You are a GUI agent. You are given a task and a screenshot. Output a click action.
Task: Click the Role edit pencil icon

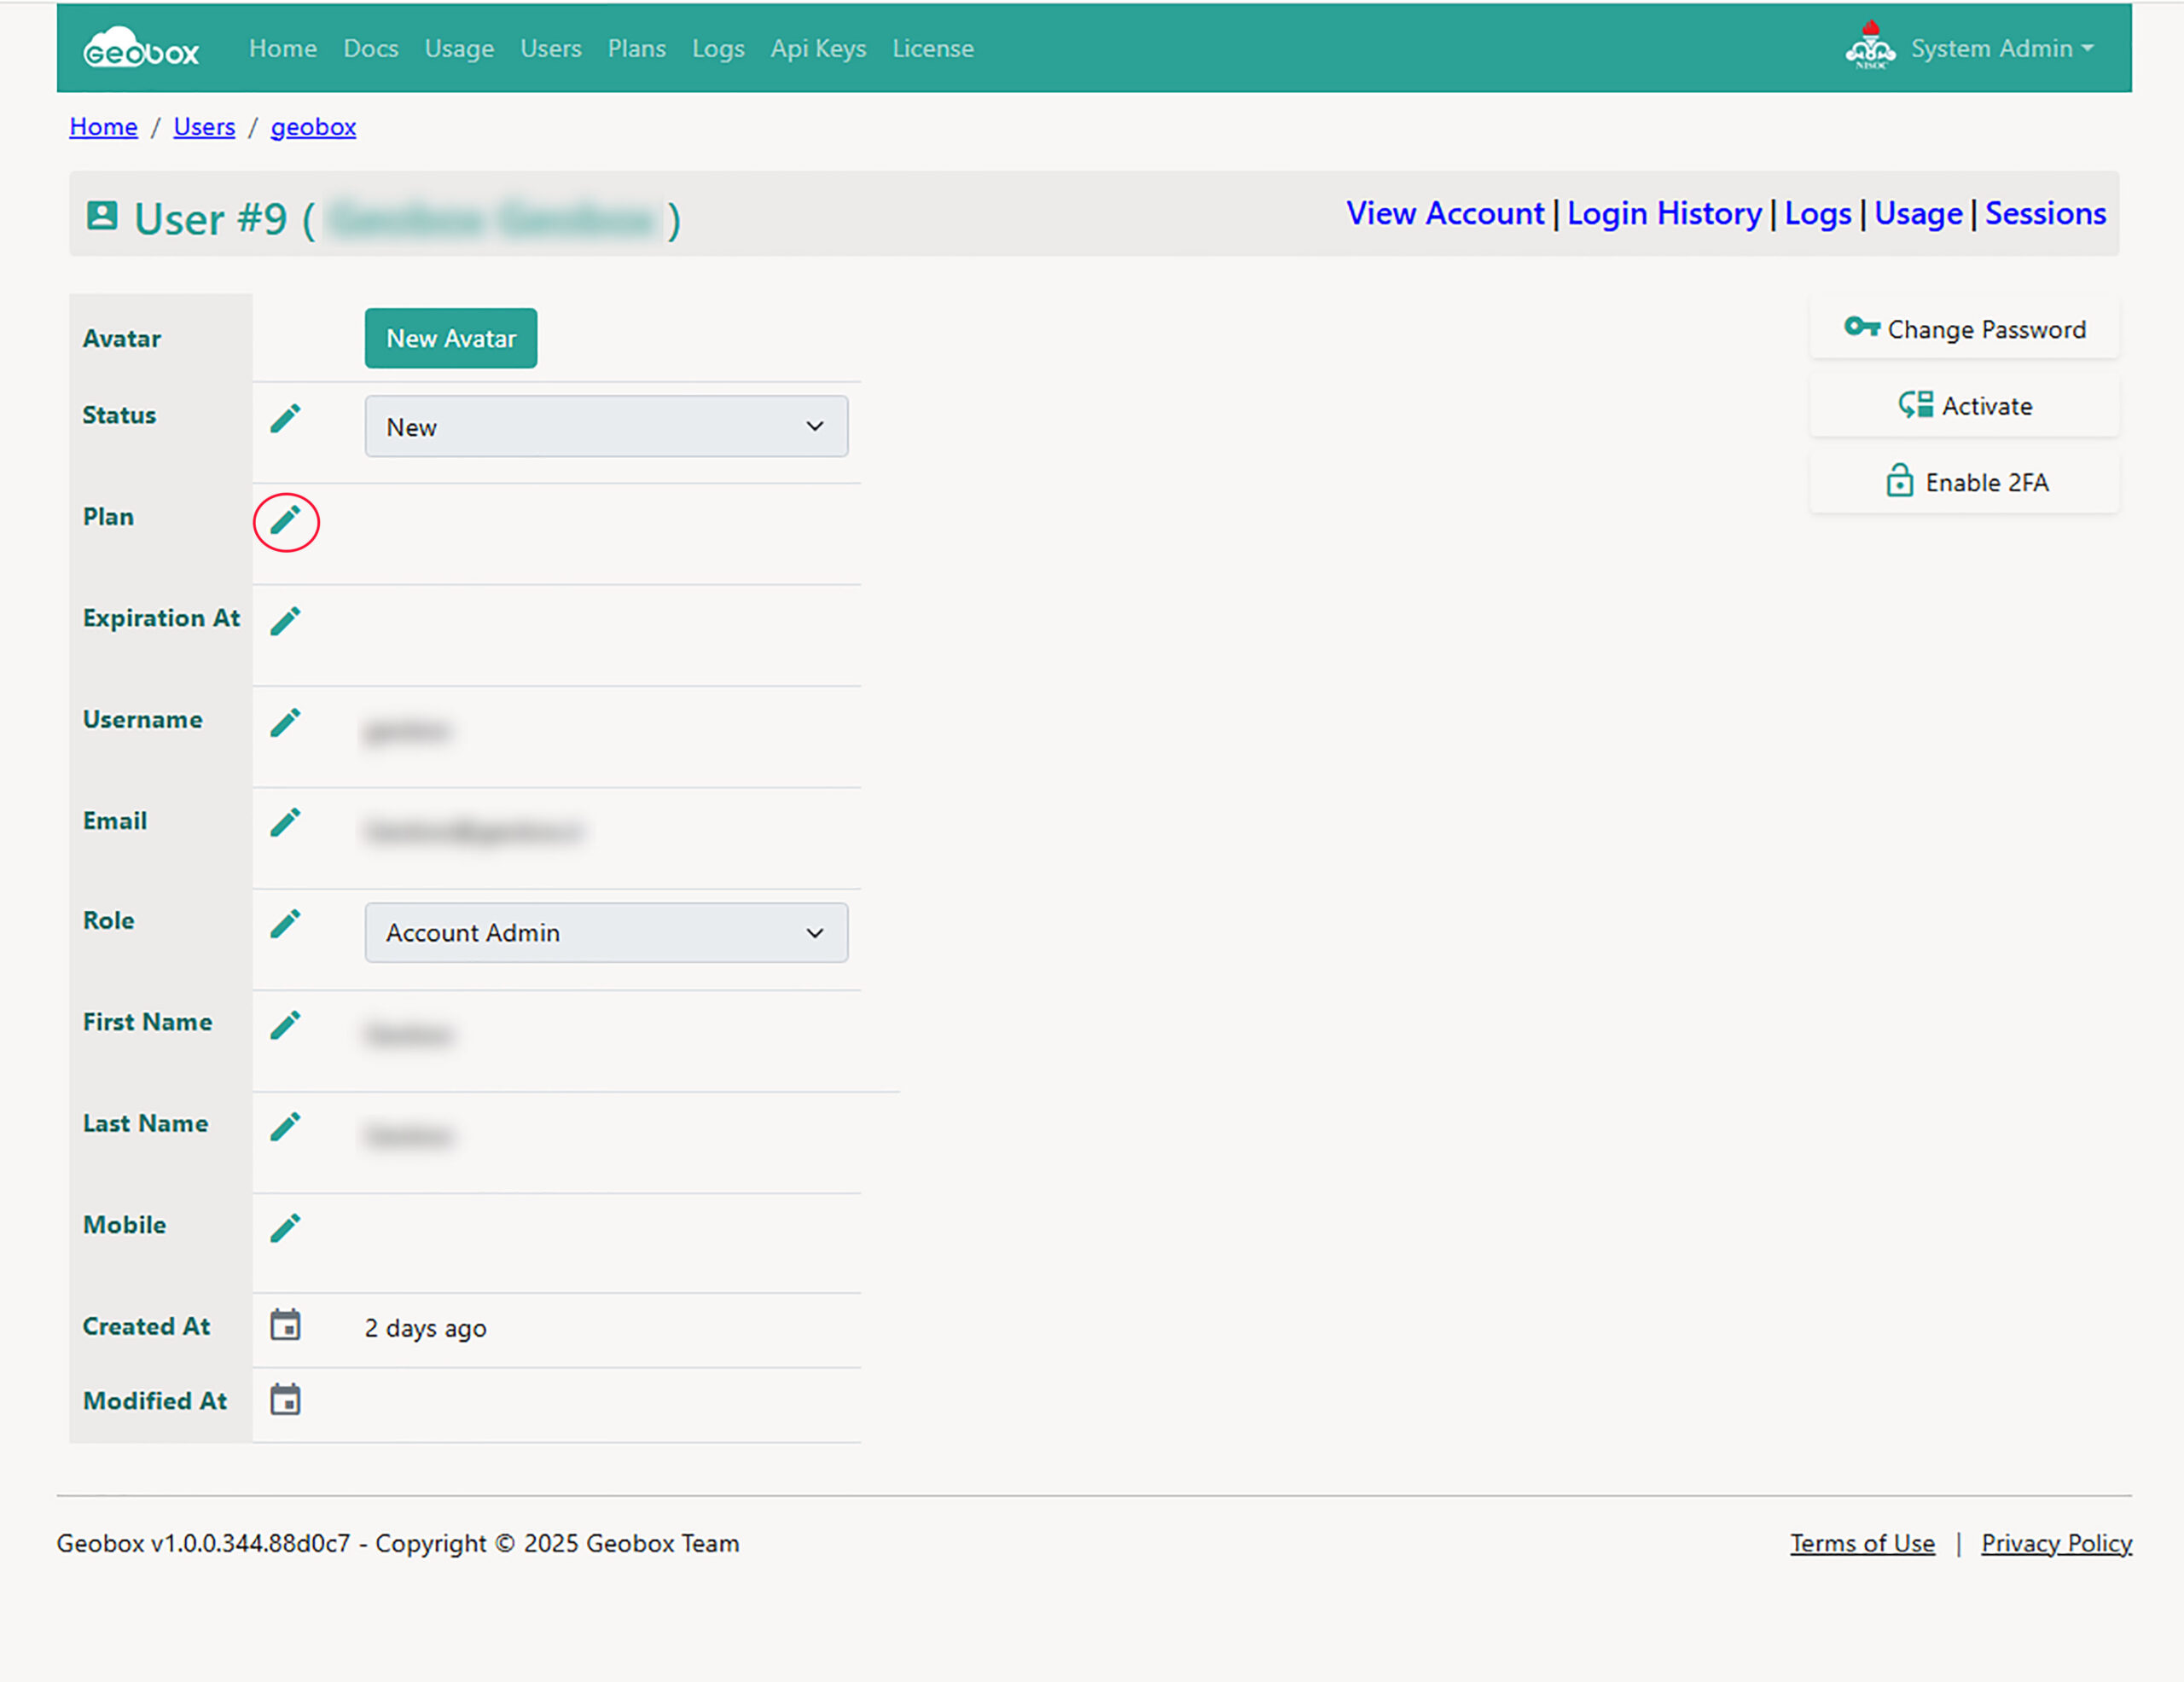click(x=285, y=925)
